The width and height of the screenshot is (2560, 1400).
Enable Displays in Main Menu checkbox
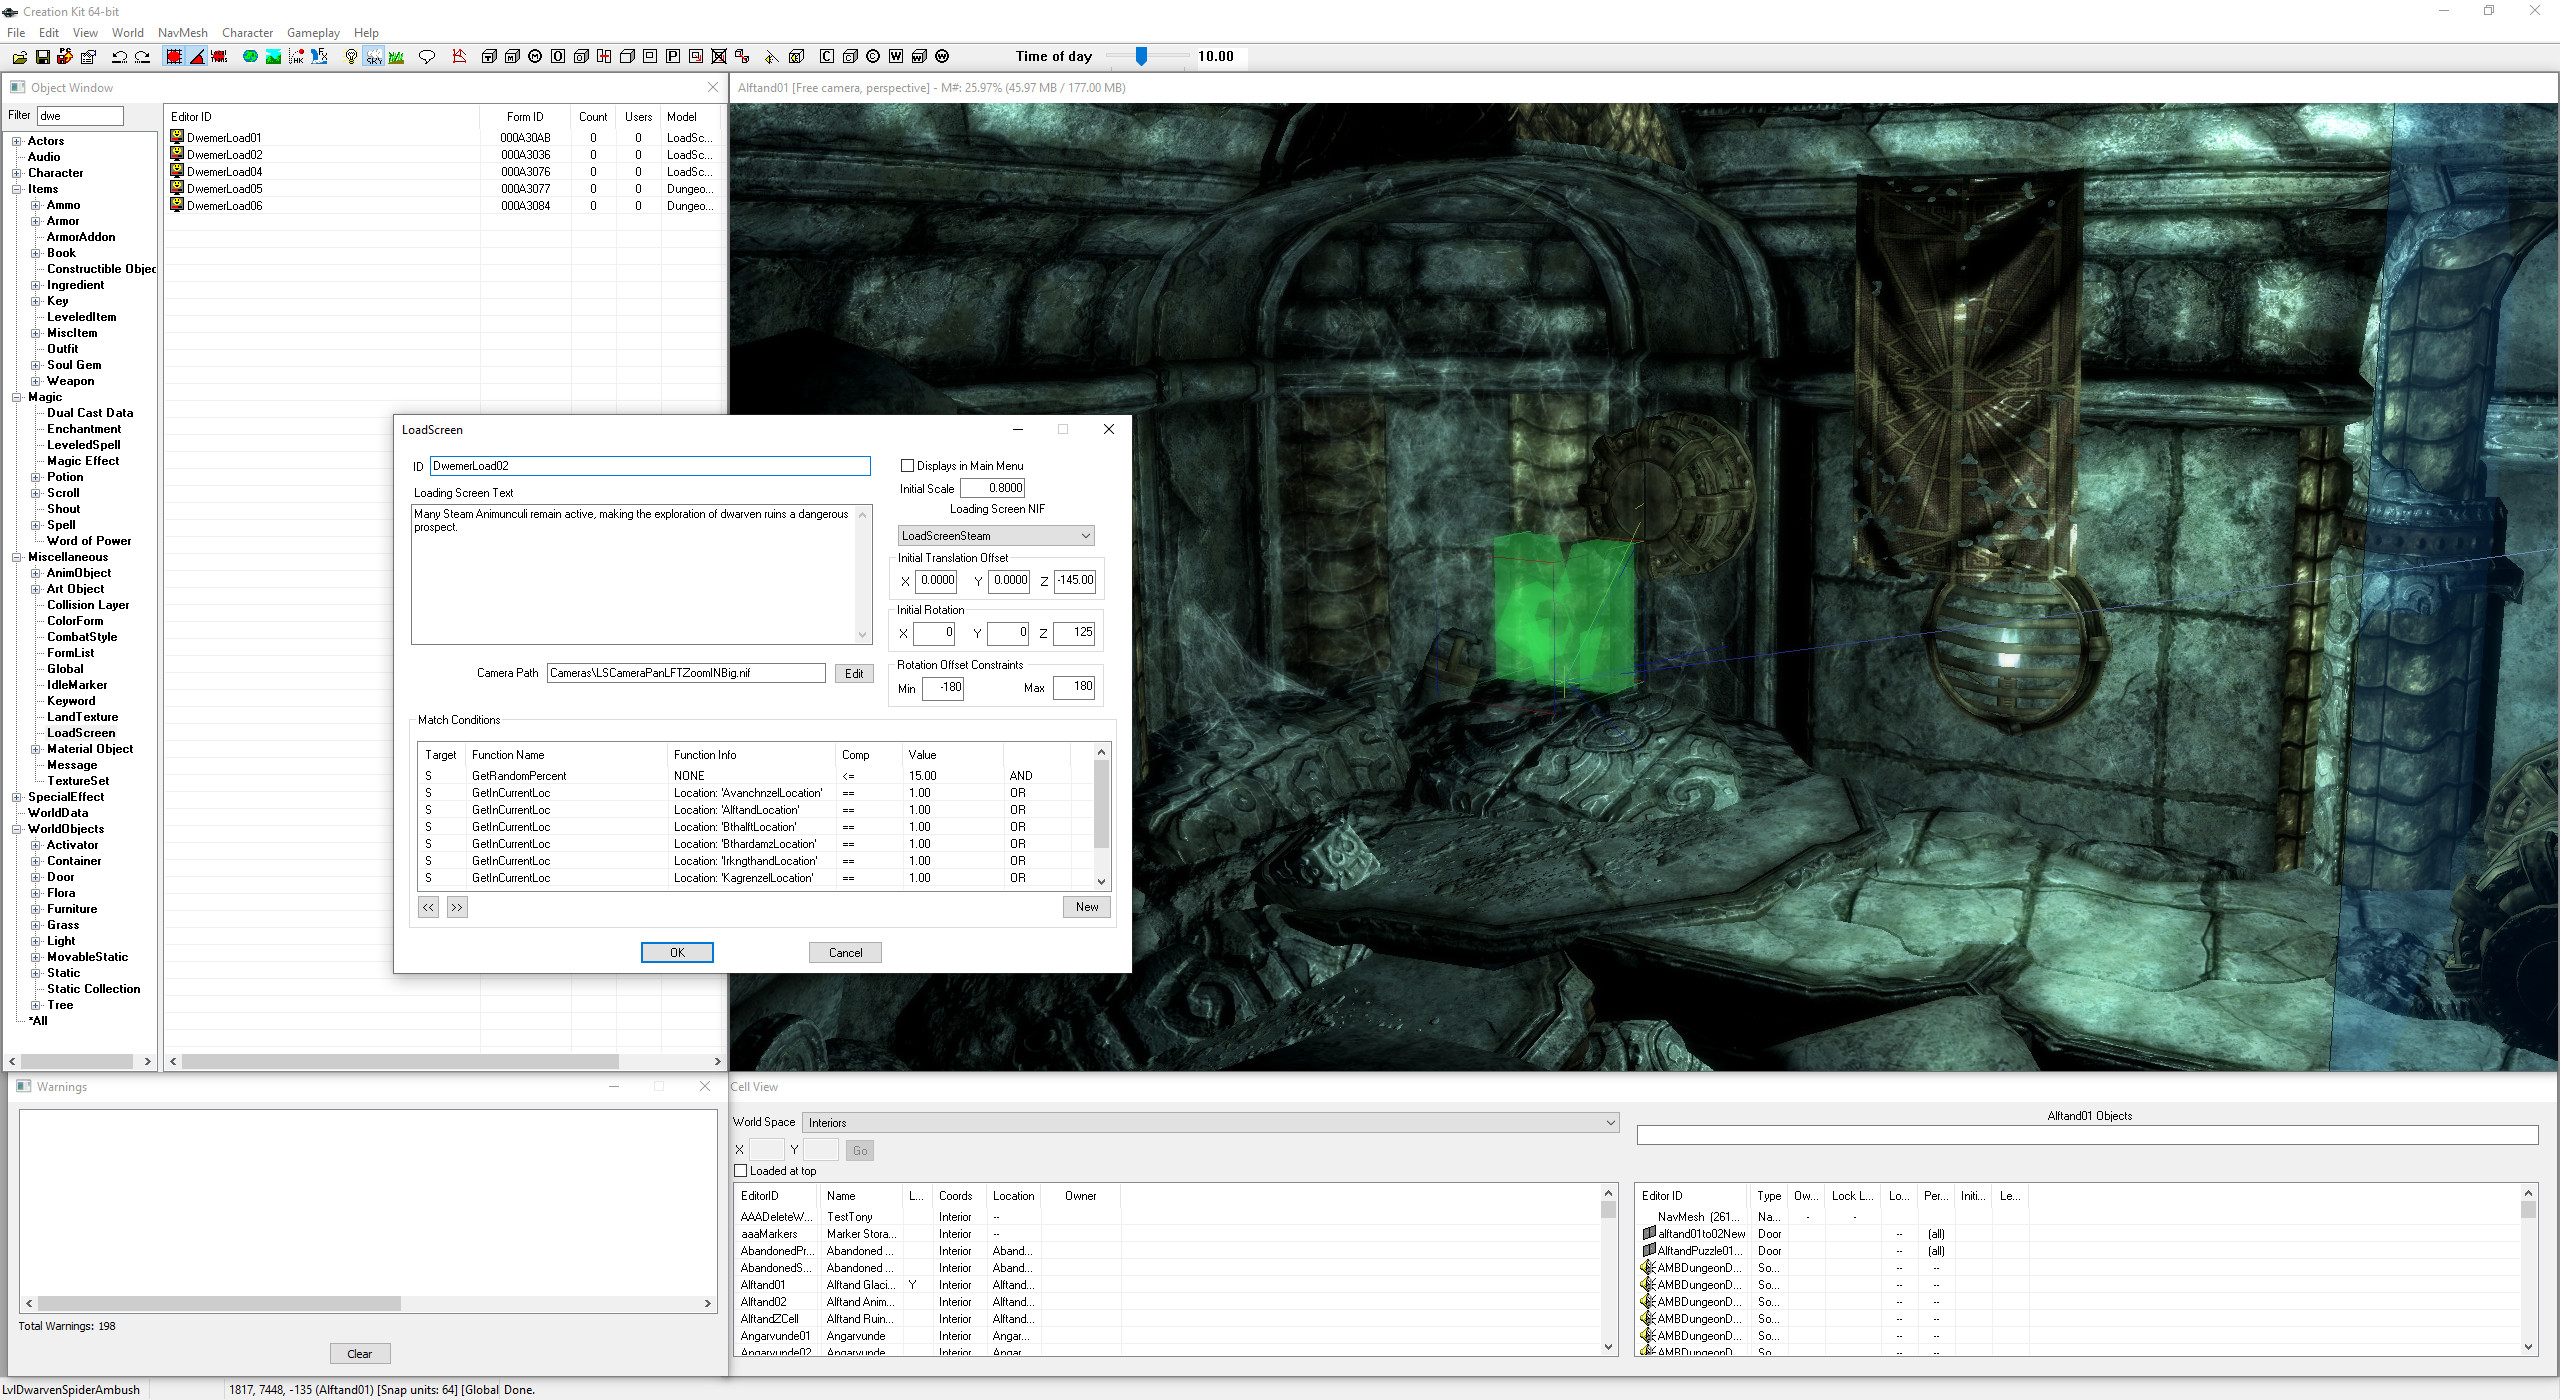click(908, 465)
